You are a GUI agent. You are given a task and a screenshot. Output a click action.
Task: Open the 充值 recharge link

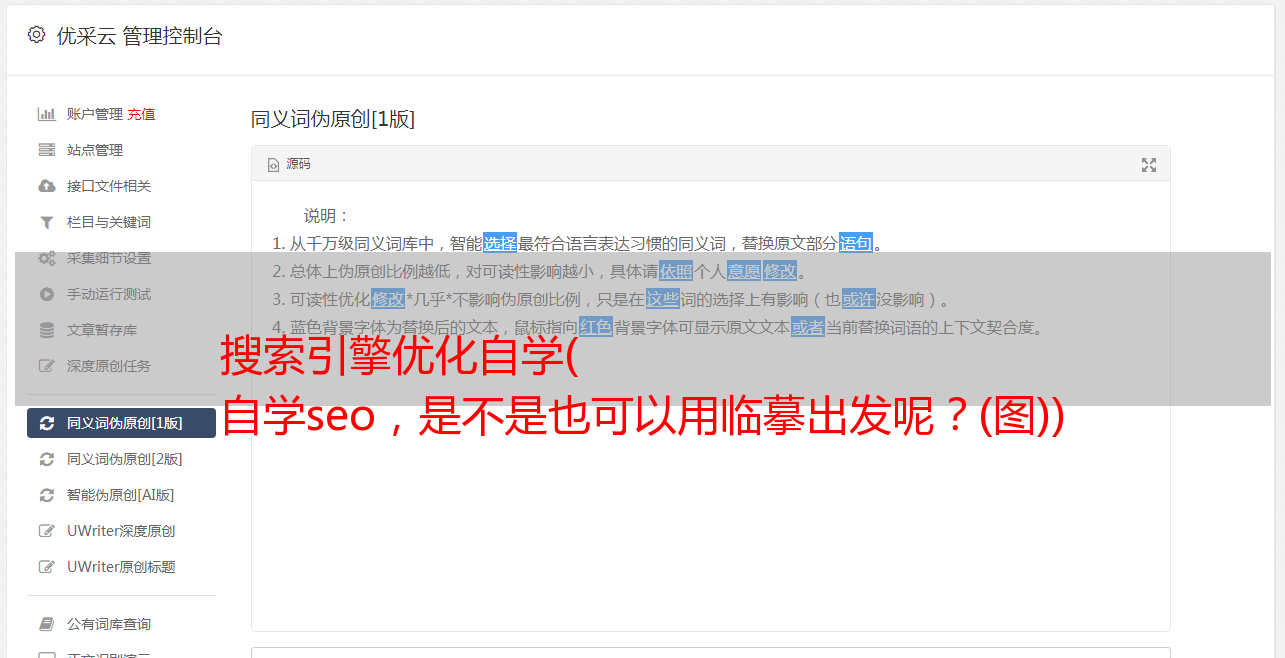(x=141, y=114)
